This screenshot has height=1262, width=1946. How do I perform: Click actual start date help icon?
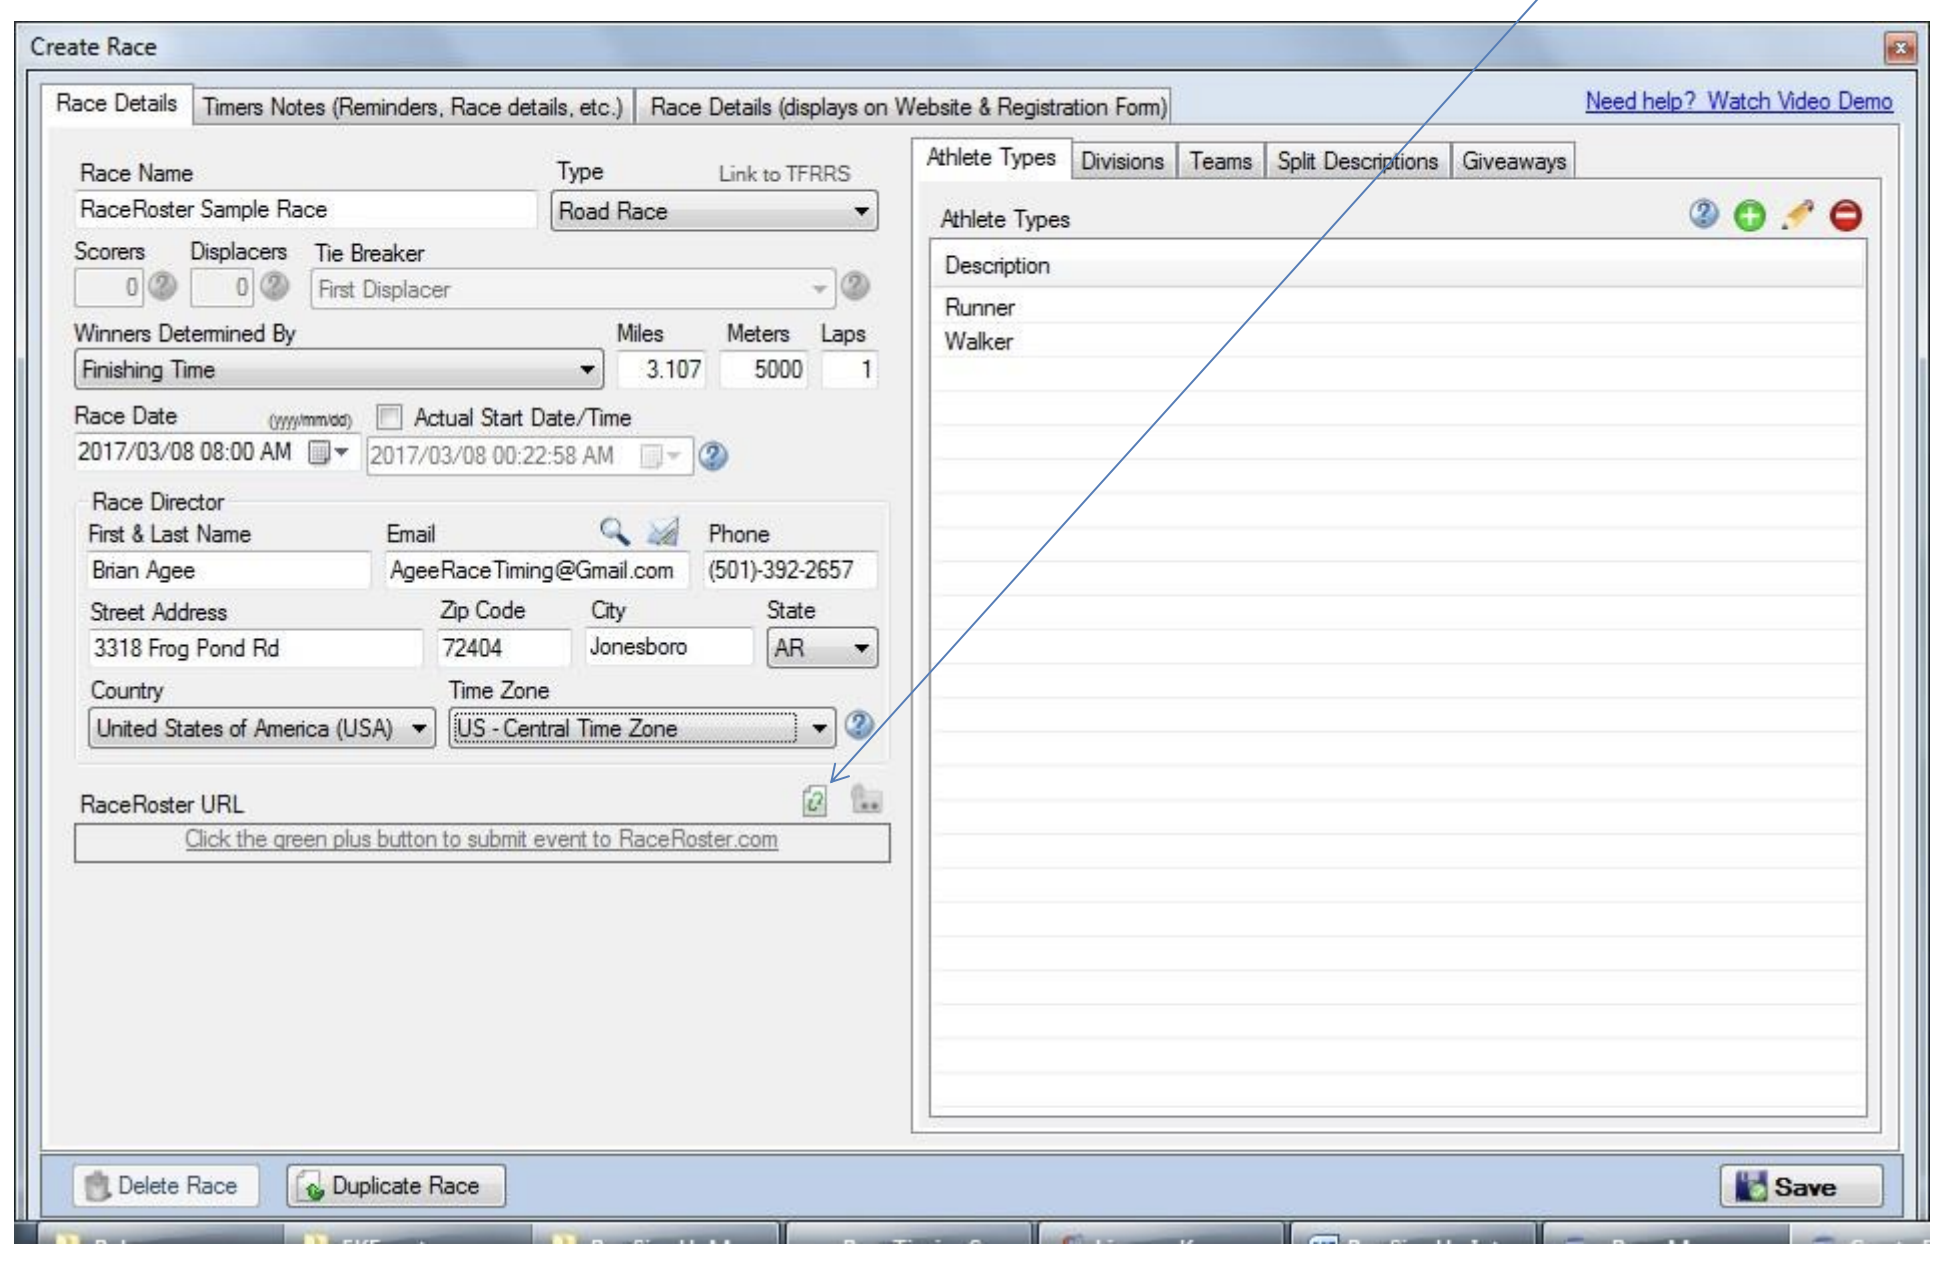(x=713, y=456)
